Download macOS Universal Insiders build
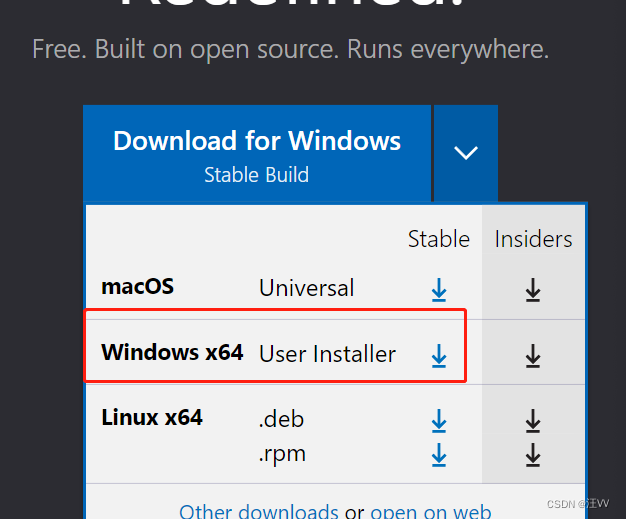The width and height of the screenshot is (626, 519). coord(533,290)
